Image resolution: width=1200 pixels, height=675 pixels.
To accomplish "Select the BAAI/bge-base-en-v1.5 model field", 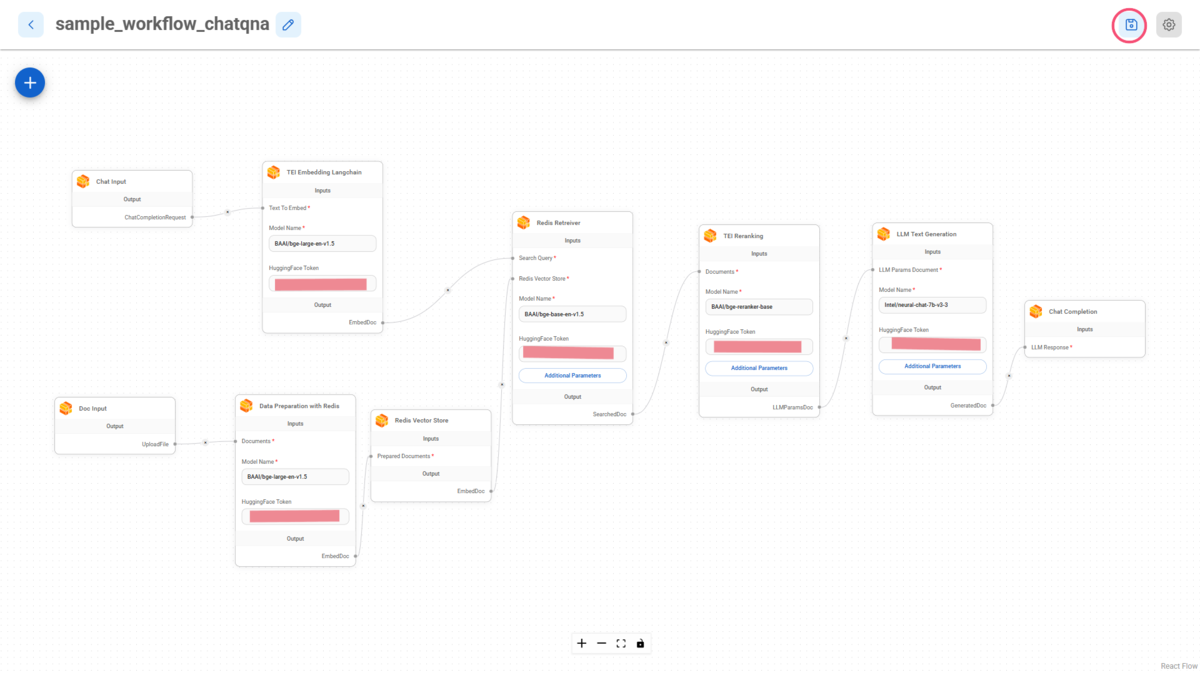I will pos(572,314).
